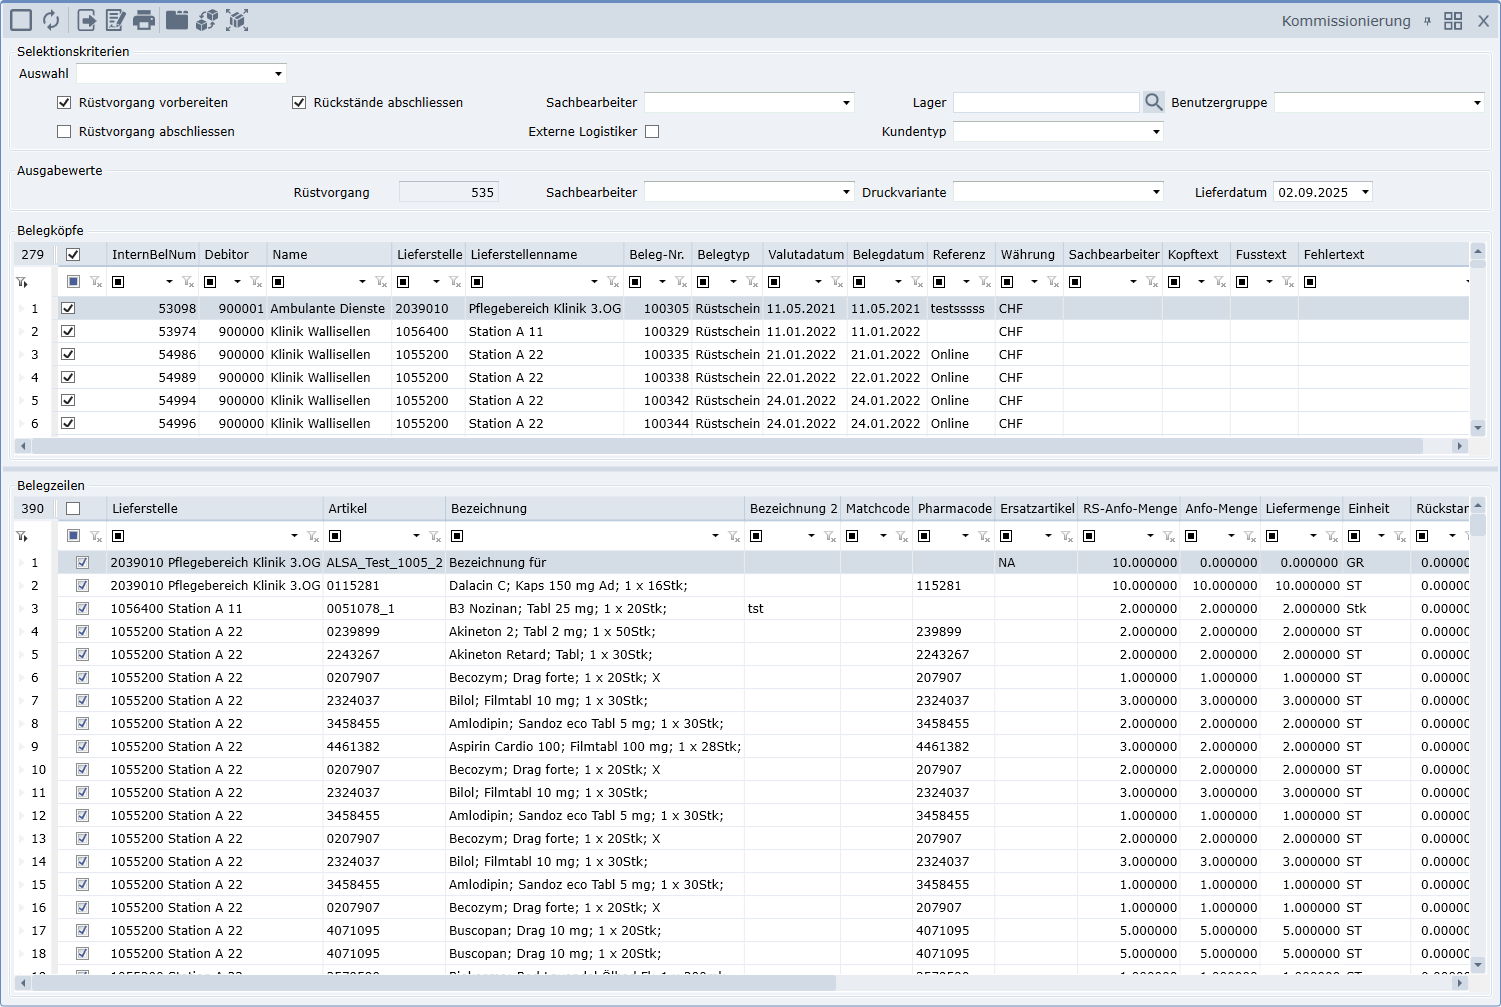1501x1007 pixels.
Task: Click into the Lager input field
Action: (1045, 102)
